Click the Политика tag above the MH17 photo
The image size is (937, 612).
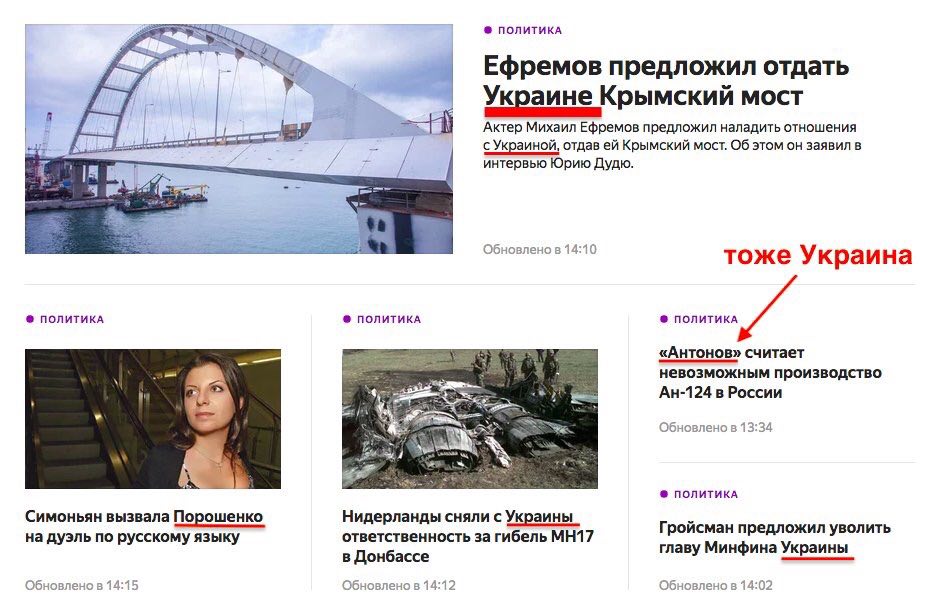click(x=389, y=319)
